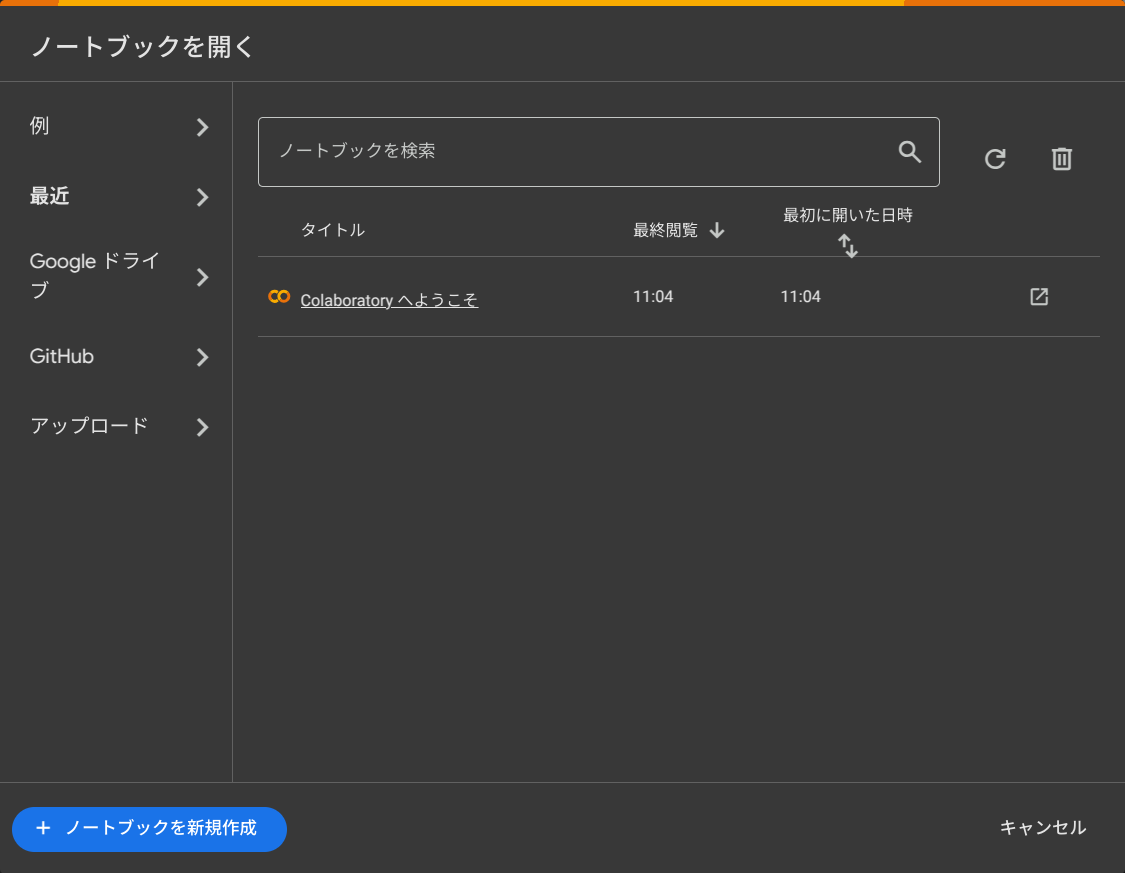The image size is (1125, 873).
Task: Expand the GitHub section chevron
Action: point(202,357)
